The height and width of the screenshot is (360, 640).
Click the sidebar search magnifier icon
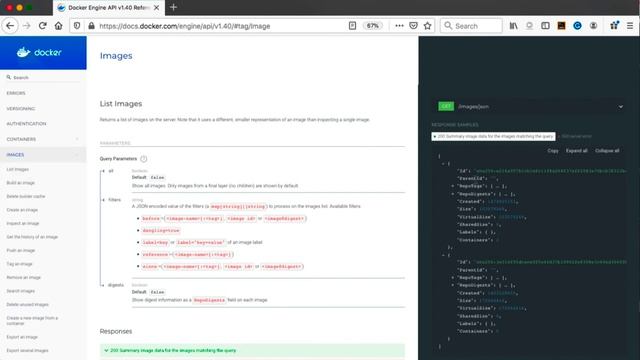pyautogui.click(x=9, y=77)
